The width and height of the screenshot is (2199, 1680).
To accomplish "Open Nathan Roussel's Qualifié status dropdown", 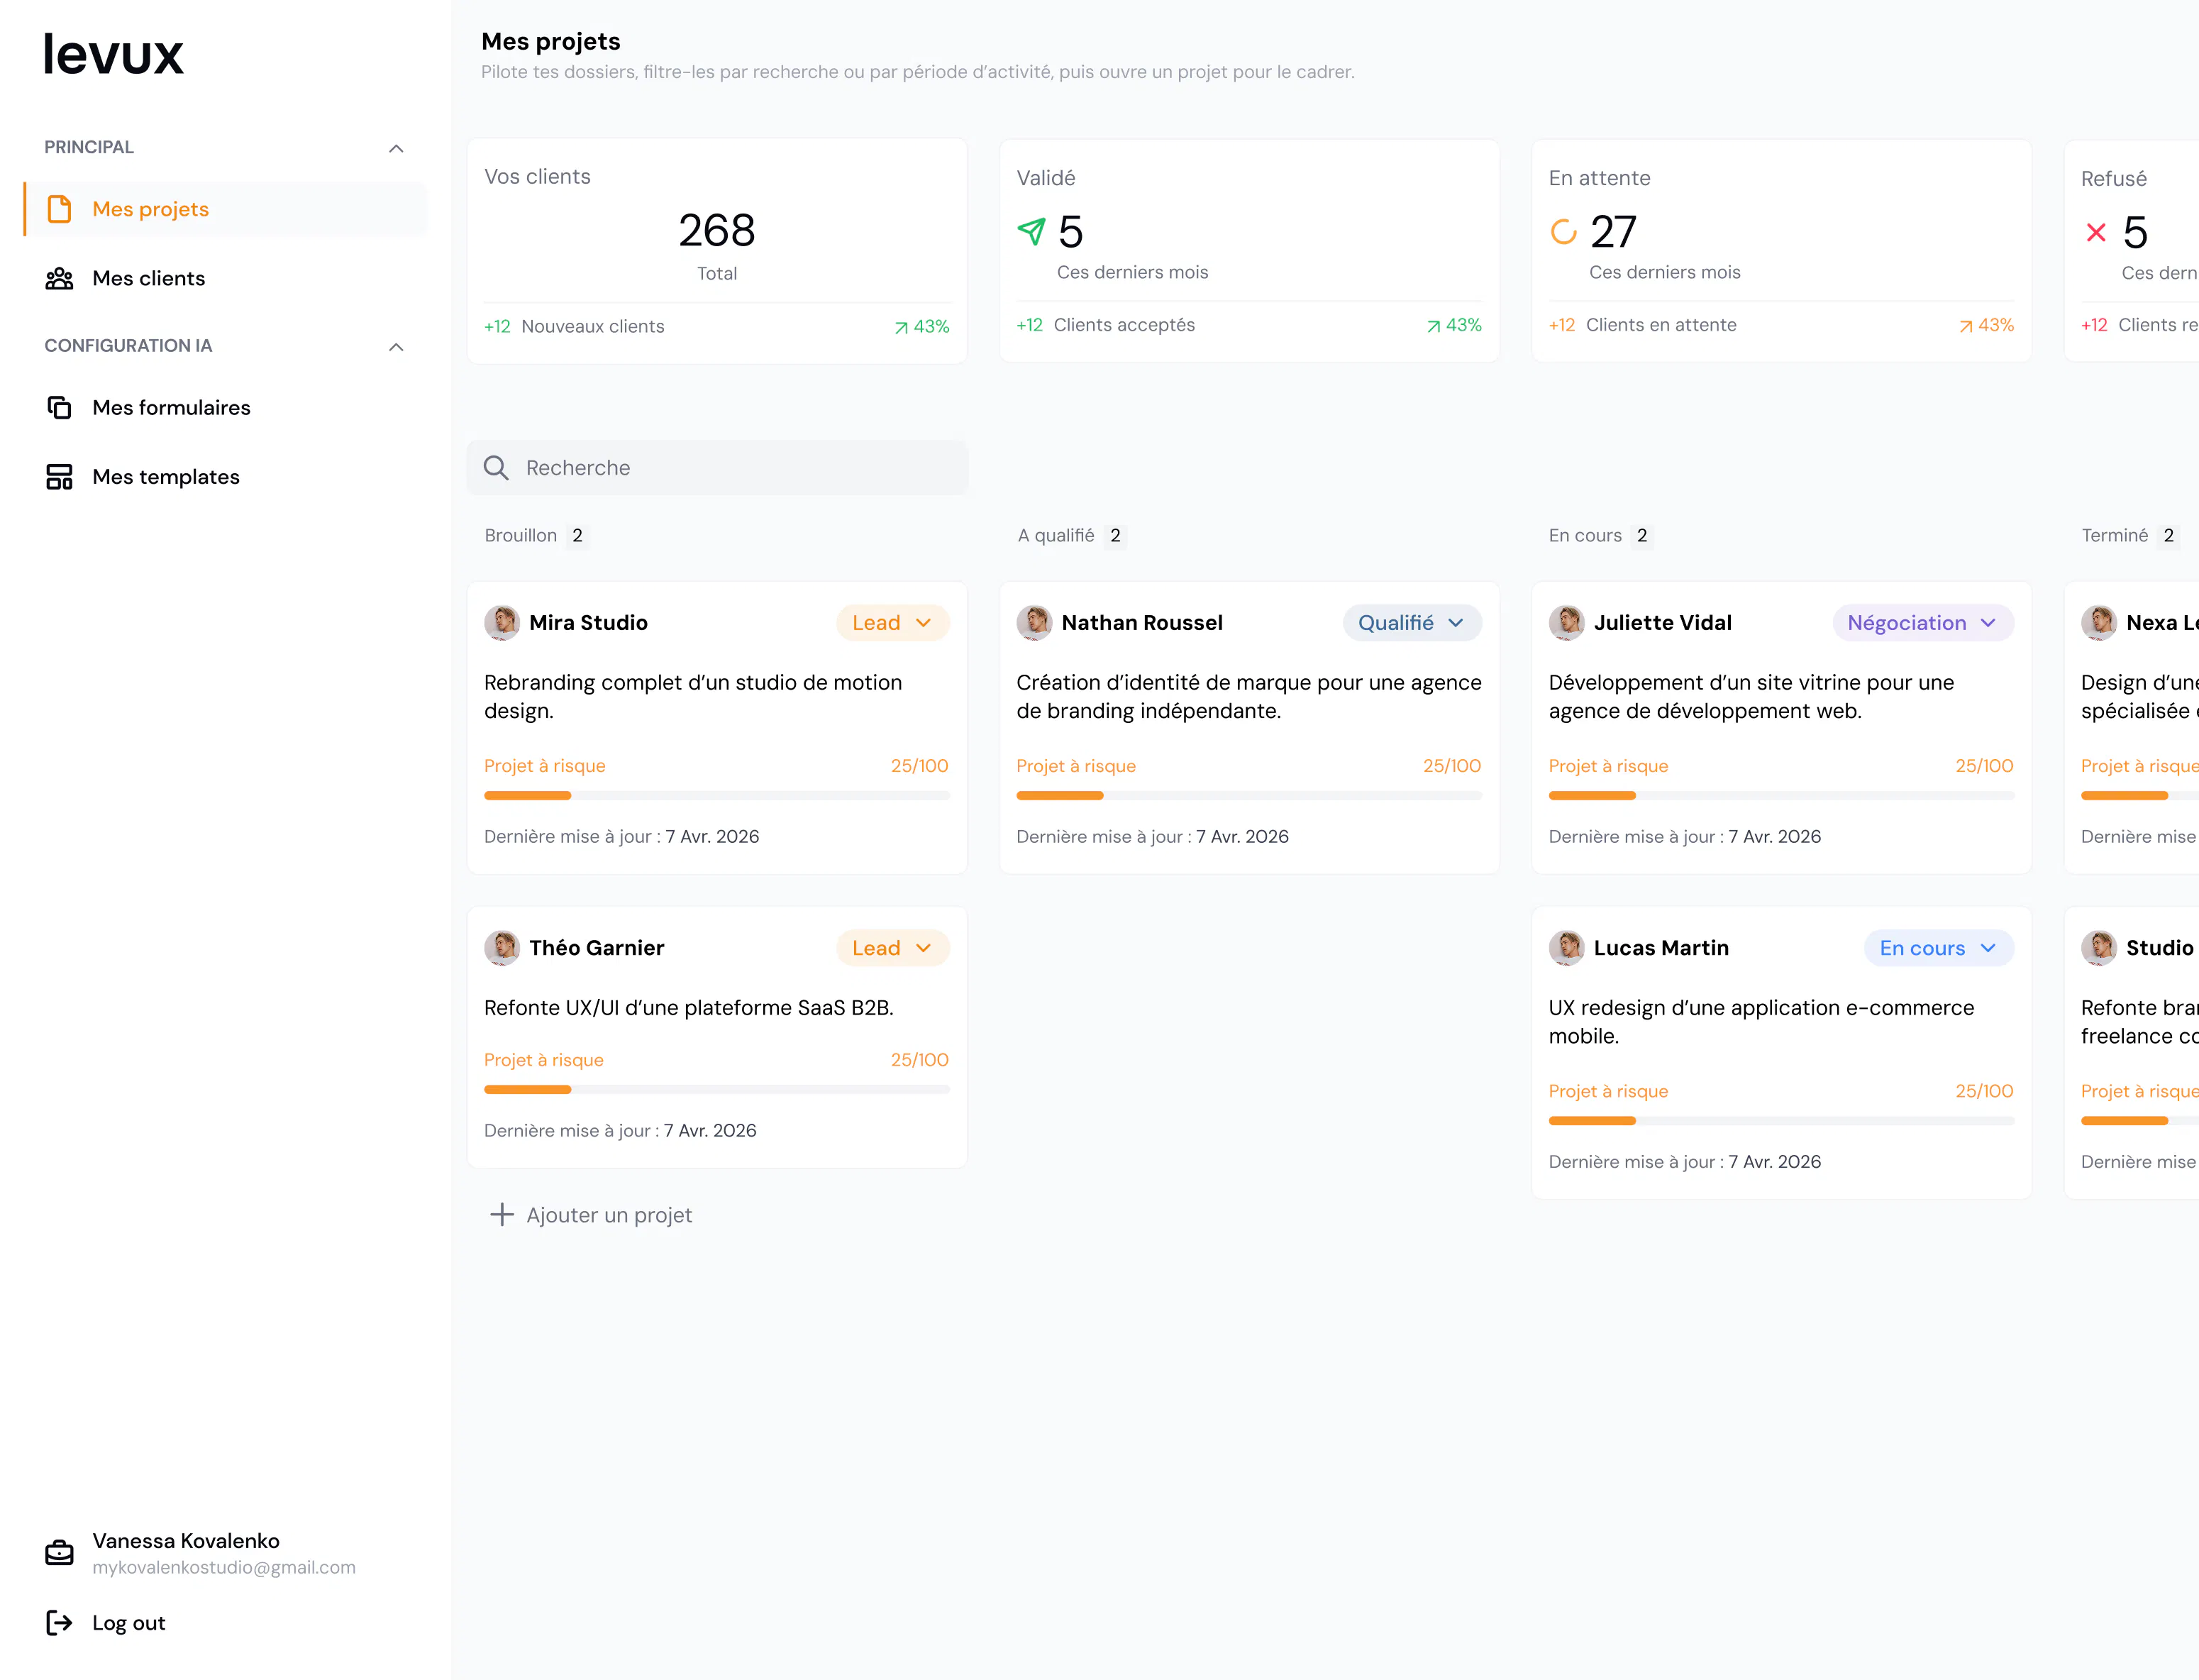I will coord(1412,623).
